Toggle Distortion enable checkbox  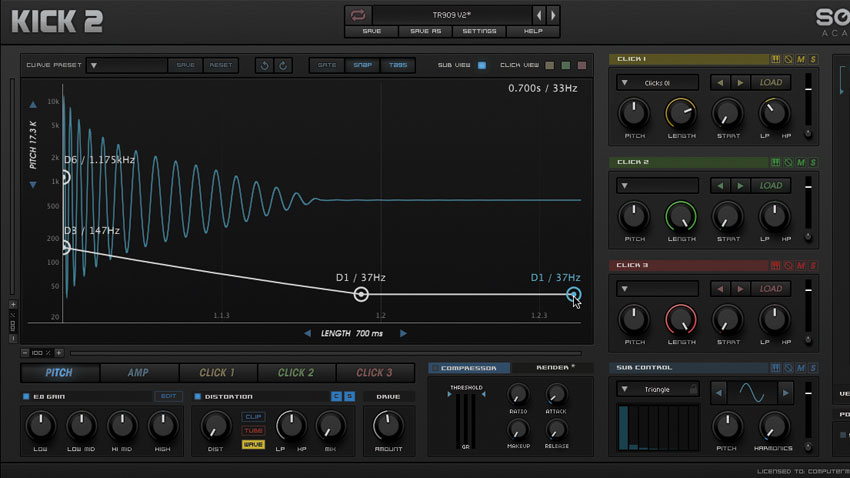tap(197, 397)
